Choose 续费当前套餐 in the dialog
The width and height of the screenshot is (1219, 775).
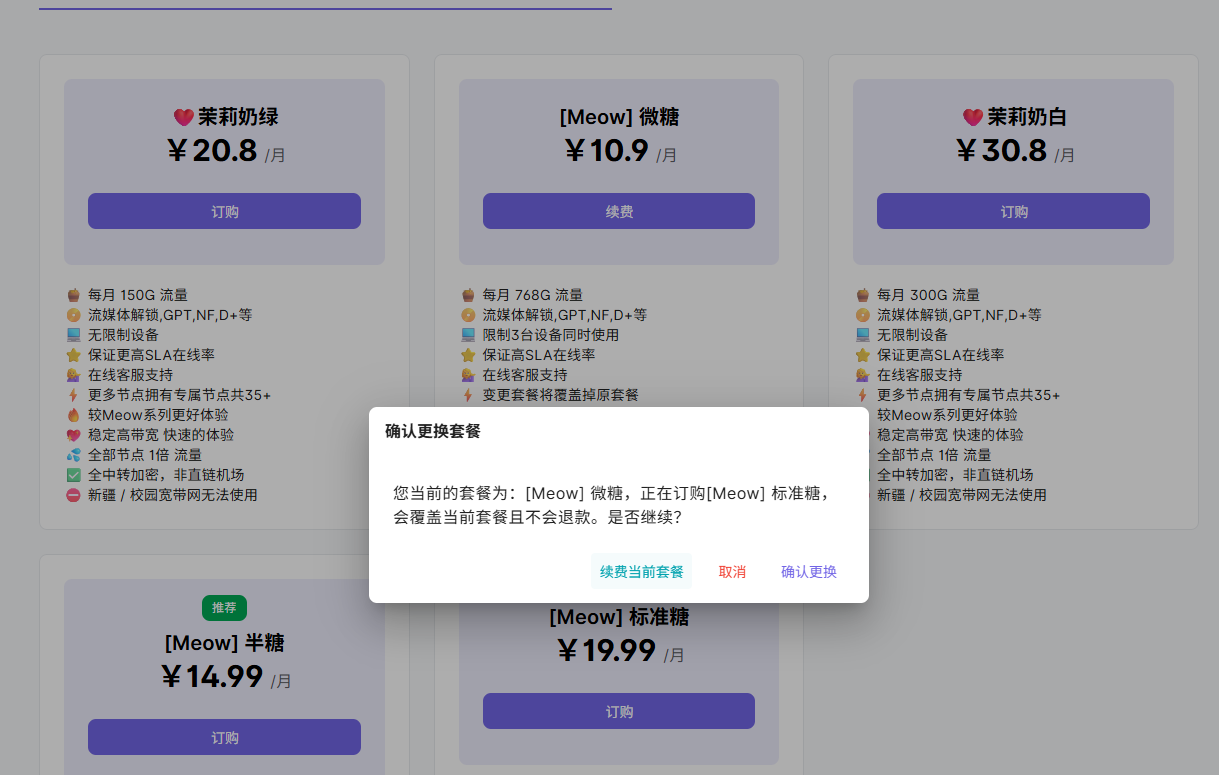pos(641,572)
